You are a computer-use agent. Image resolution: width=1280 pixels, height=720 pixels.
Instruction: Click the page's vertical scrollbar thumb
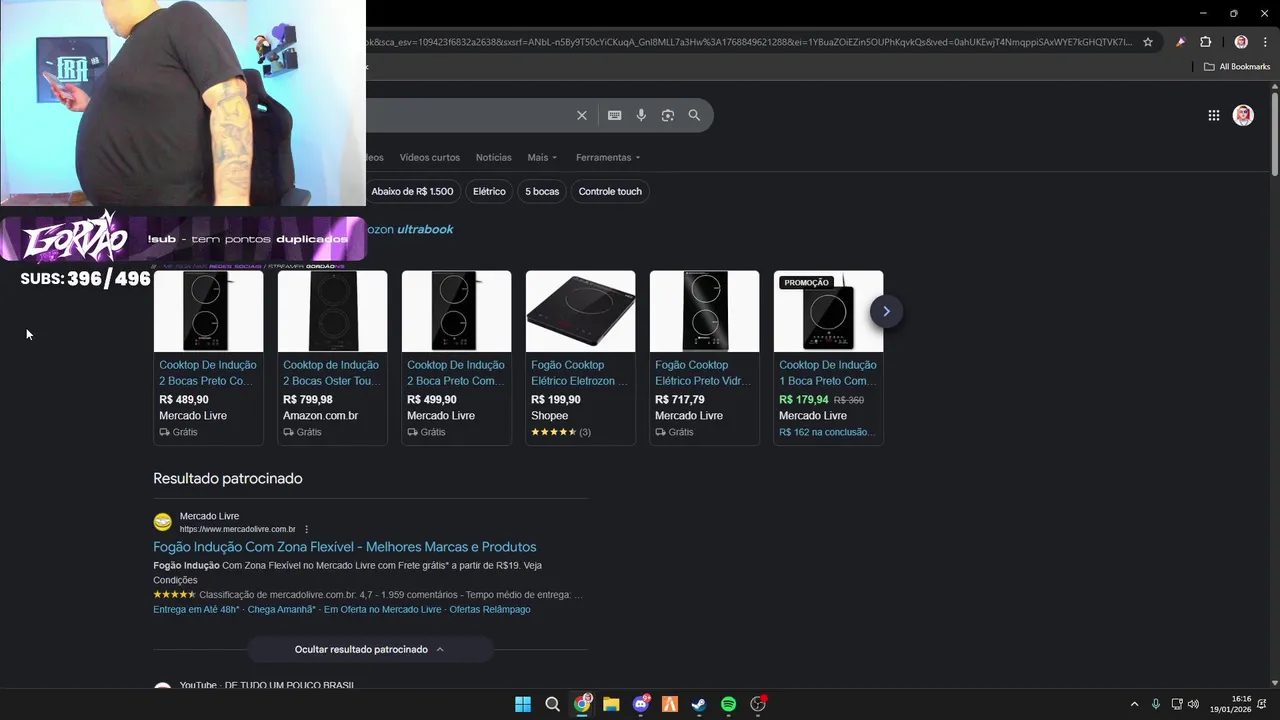[x=1275, y=134]
